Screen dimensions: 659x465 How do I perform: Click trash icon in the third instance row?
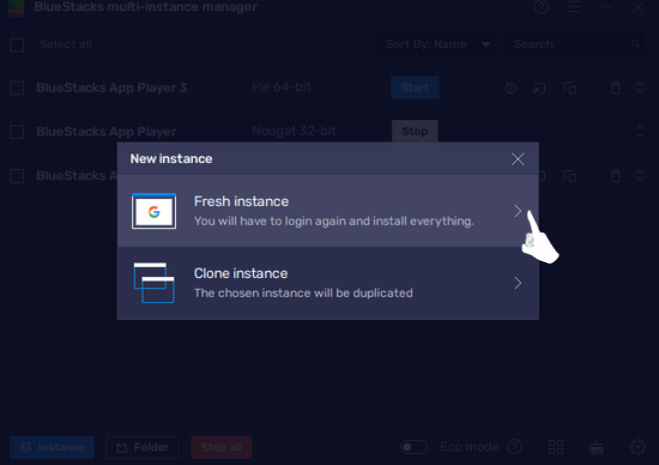616,176
